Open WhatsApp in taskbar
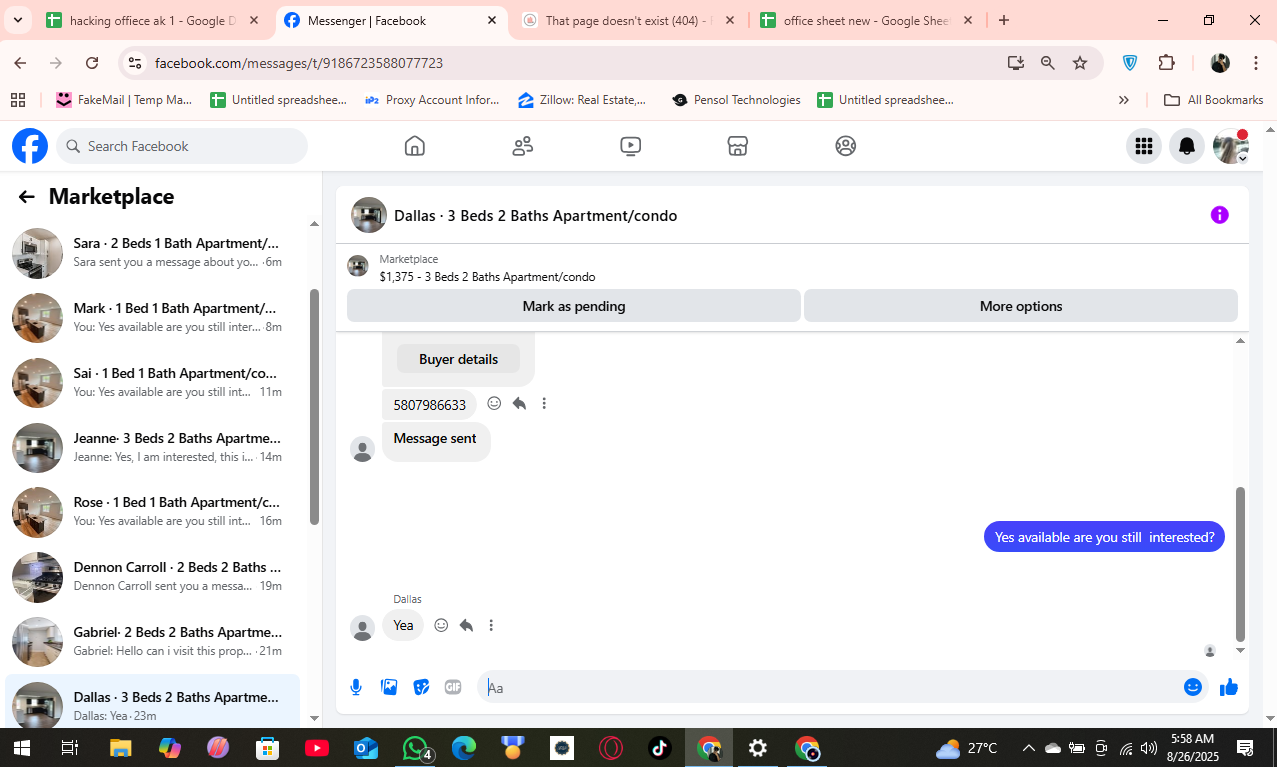Viewport: 1277px width, 767px height. 415,748
